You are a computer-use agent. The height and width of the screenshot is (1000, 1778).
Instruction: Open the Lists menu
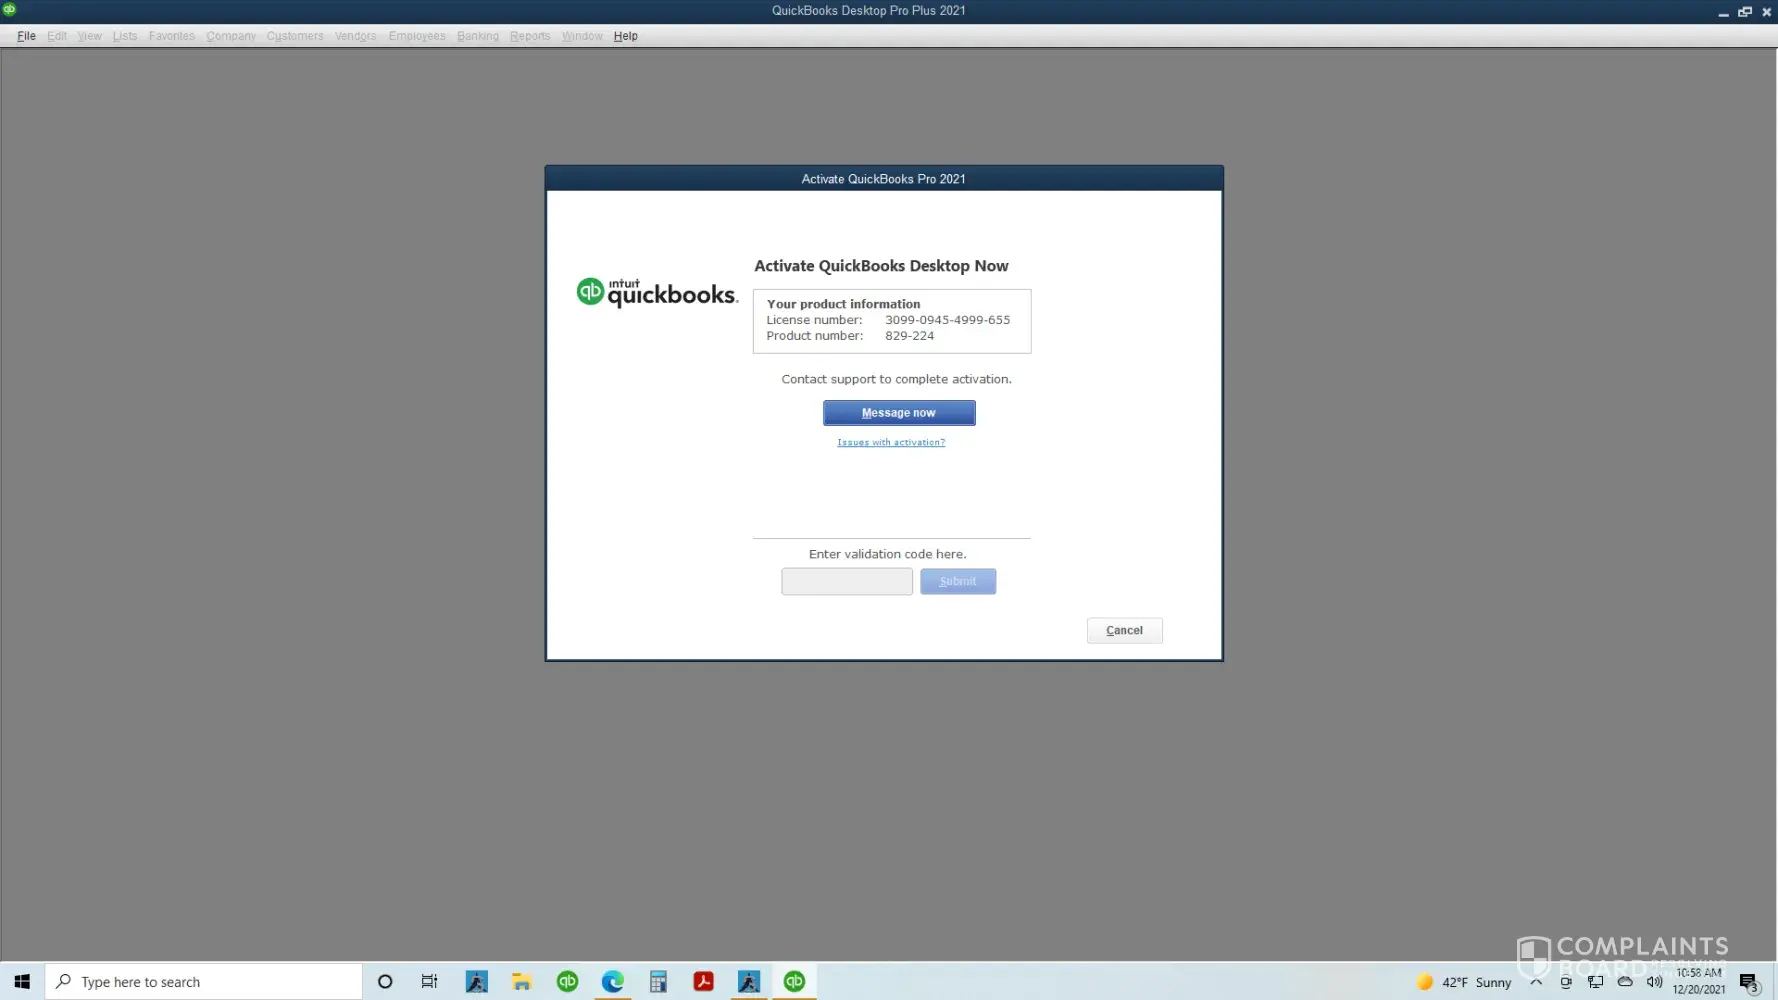coord(125,36)
